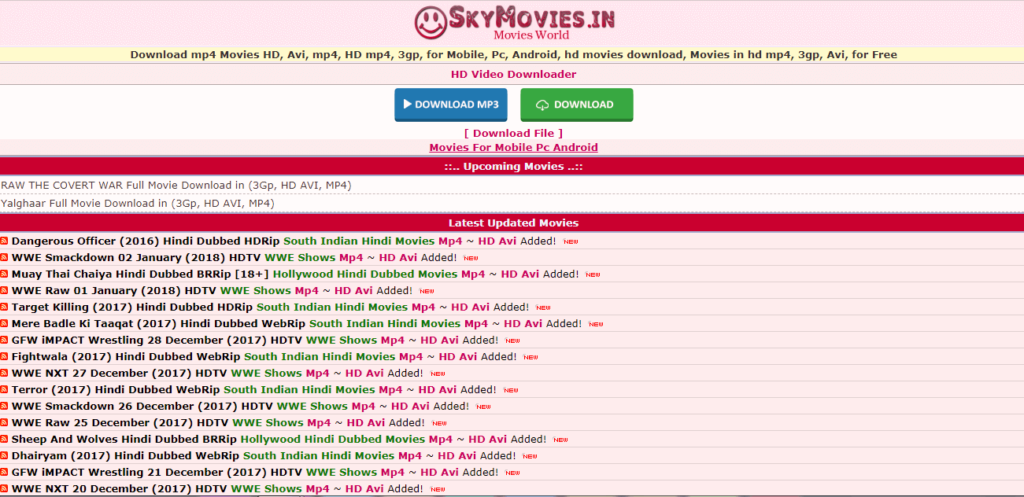Screen dimensions: 1024x497
Task: Click the NEW badge on Sheep And Wolves row
Action: pyautogui.click(x=560, y=440)
